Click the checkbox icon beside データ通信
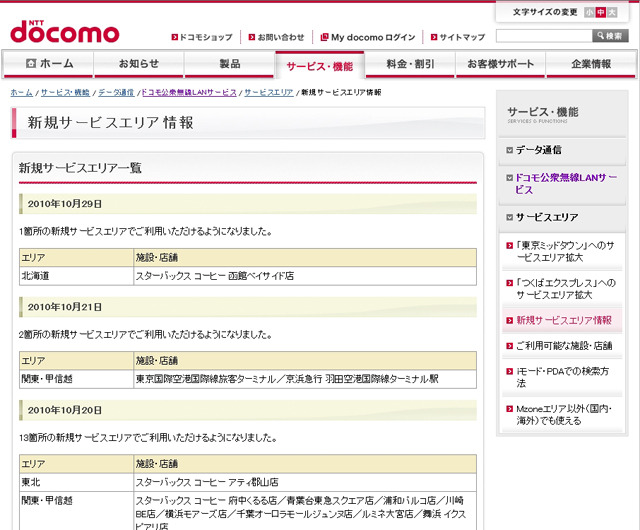Screen dimensions: 640x530 (509, 150)
